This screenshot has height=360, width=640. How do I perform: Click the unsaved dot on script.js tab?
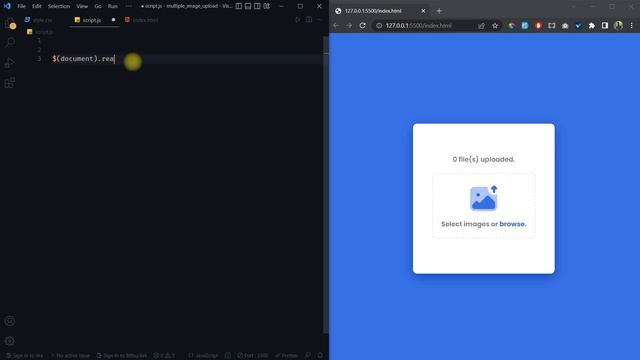113,20
